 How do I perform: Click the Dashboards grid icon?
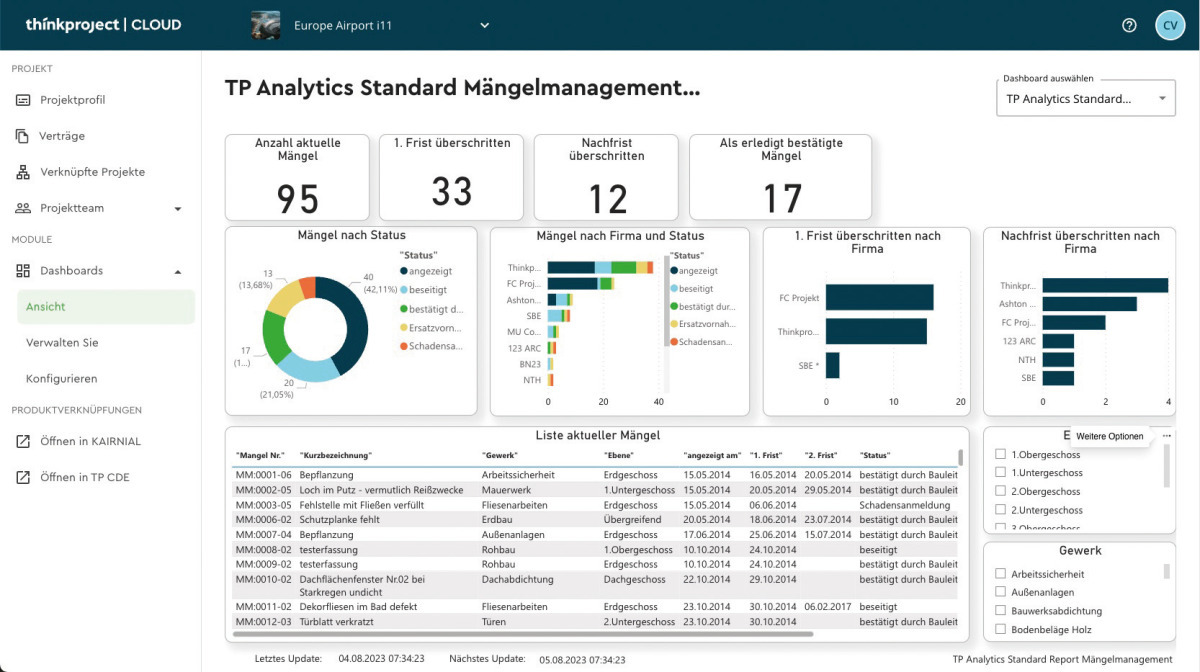[23, 271]
